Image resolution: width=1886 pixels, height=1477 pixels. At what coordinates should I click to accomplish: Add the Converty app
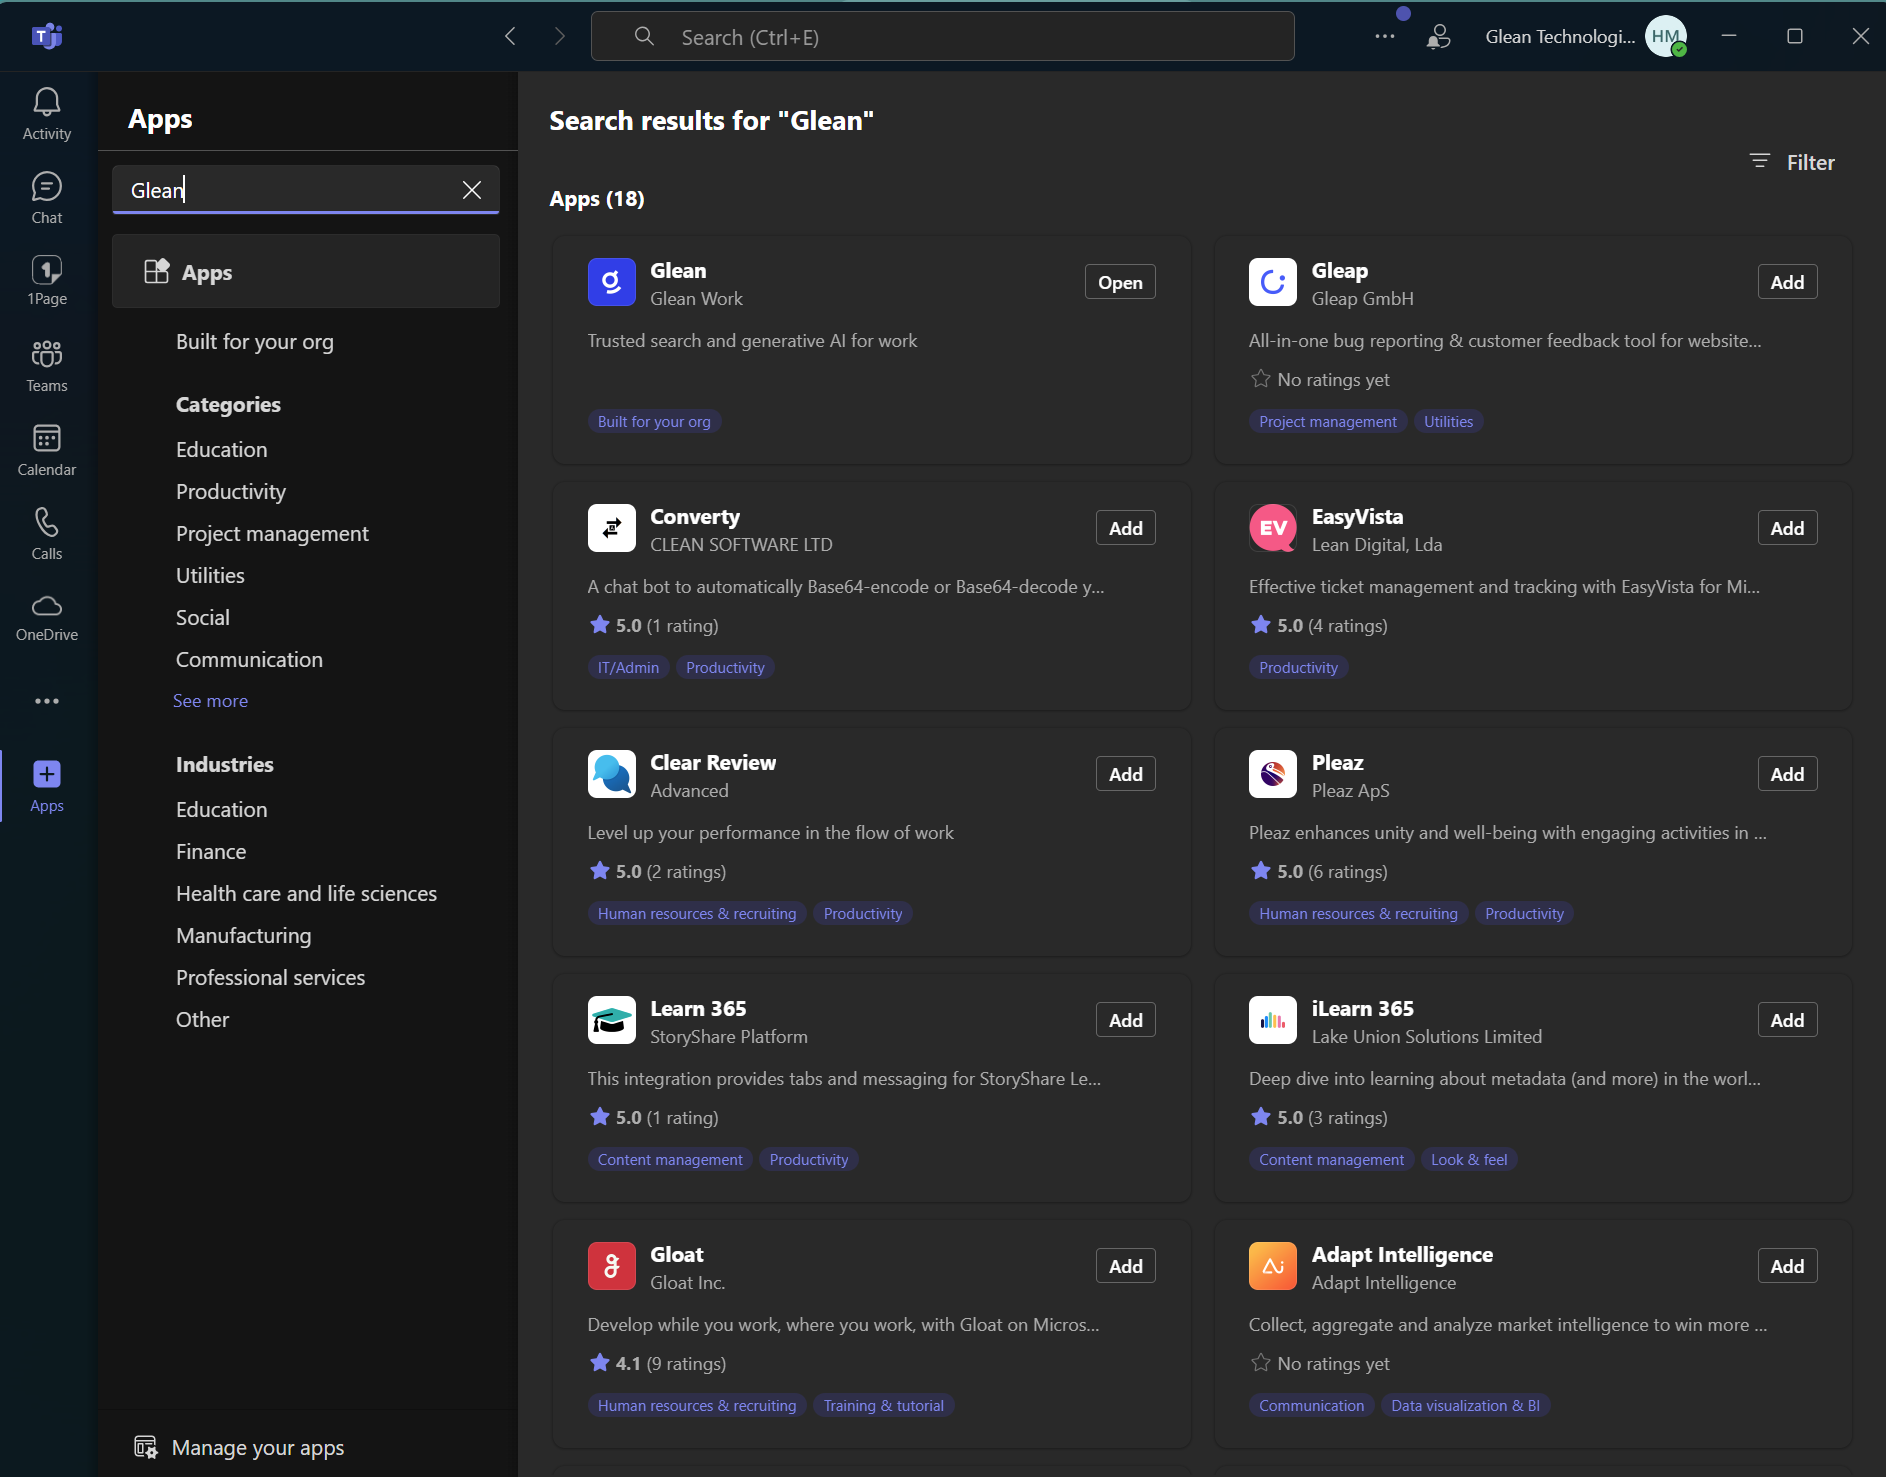(x=1126, y=528)
